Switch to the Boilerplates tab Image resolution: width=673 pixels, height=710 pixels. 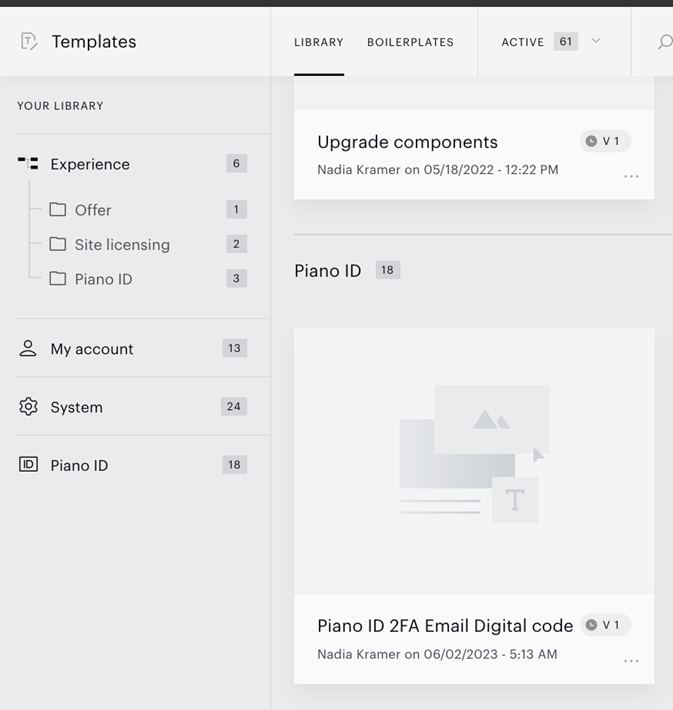[410, 42]
